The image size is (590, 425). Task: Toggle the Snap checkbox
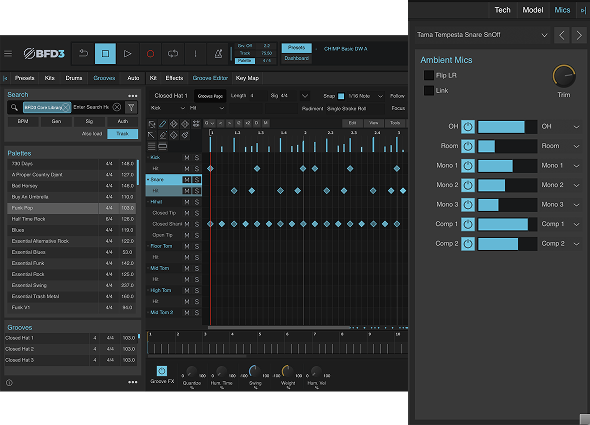pos(341,96)
